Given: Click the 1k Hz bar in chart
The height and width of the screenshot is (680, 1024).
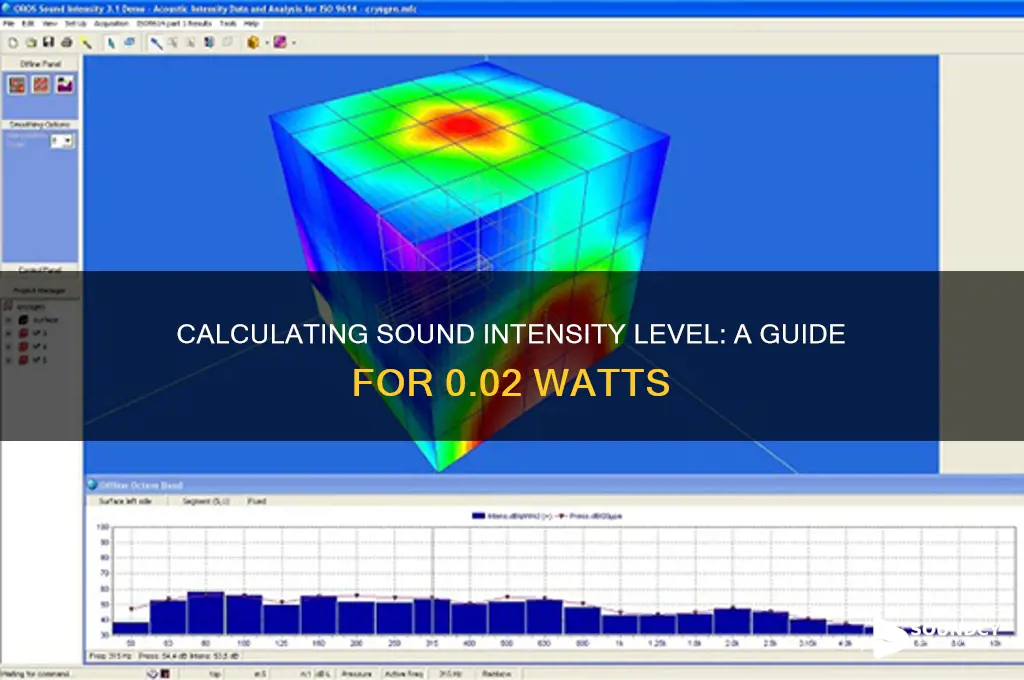Looking at the screenshot, I should [620, 624].
